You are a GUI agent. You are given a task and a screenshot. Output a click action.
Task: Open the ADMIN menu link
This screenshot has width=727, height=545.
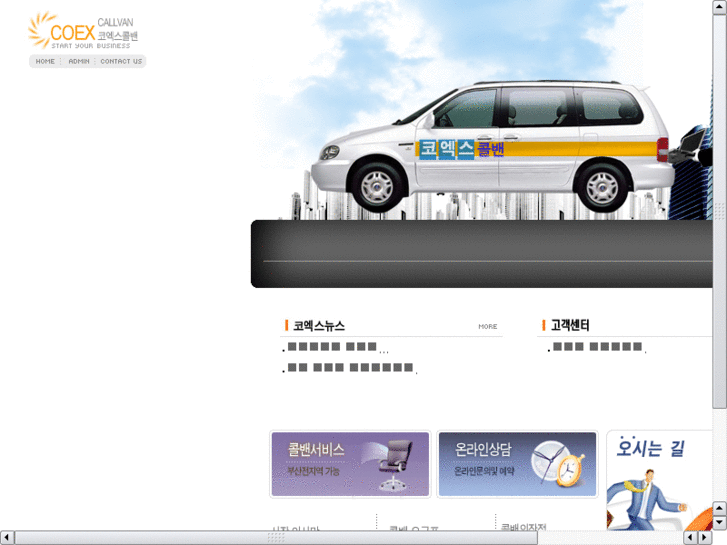[x=79, y=61]
